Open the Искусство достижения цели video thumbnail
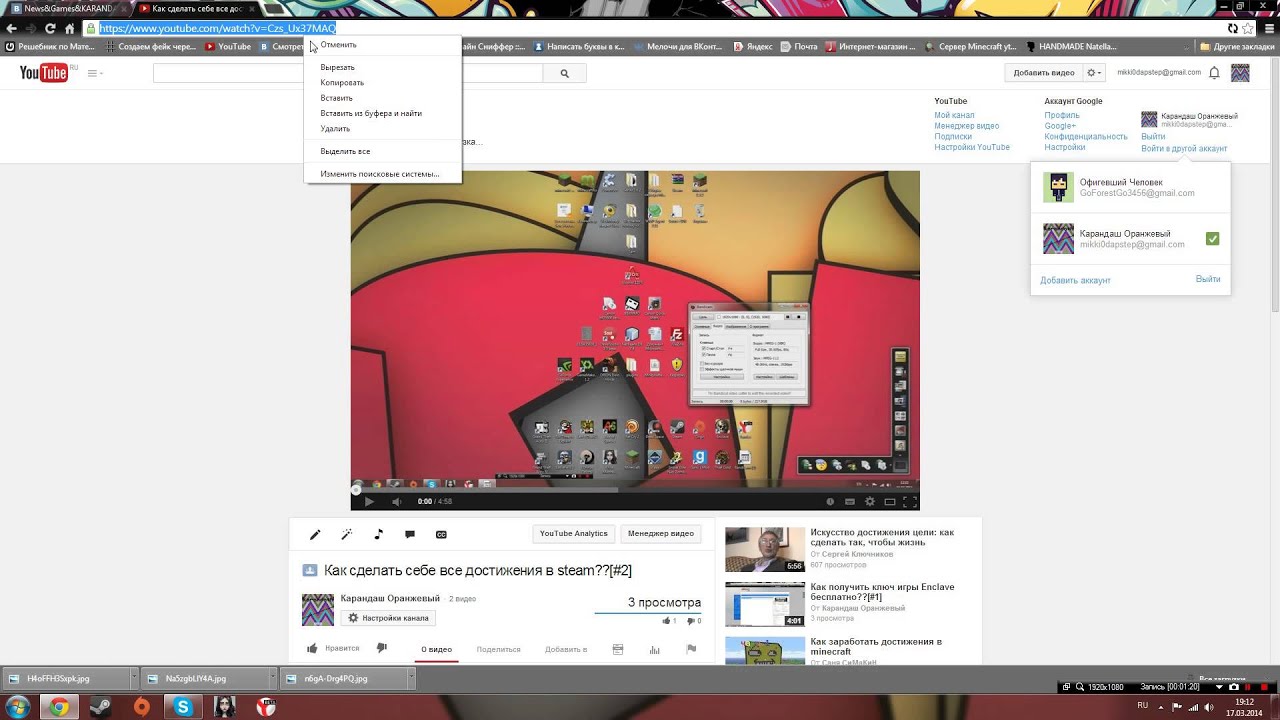This screenshot has height=720, width=1280. (765, 550)
